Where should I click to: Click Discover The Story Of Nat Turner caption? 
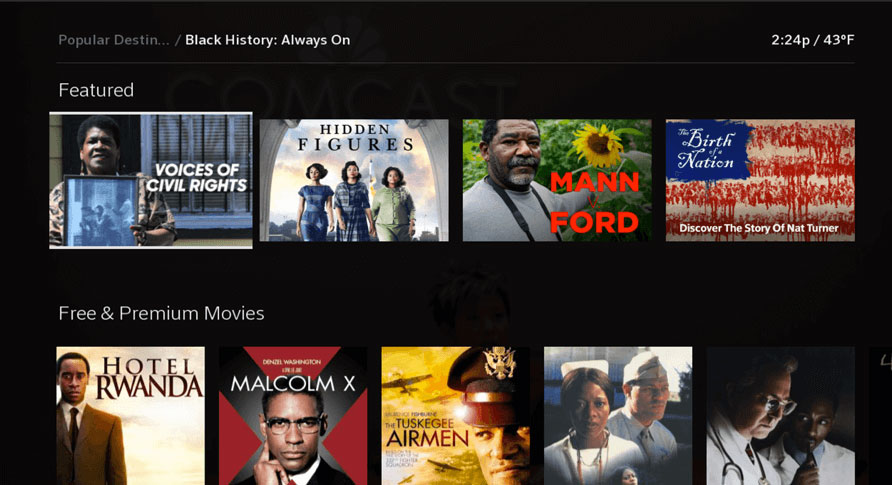coord(758,228)
